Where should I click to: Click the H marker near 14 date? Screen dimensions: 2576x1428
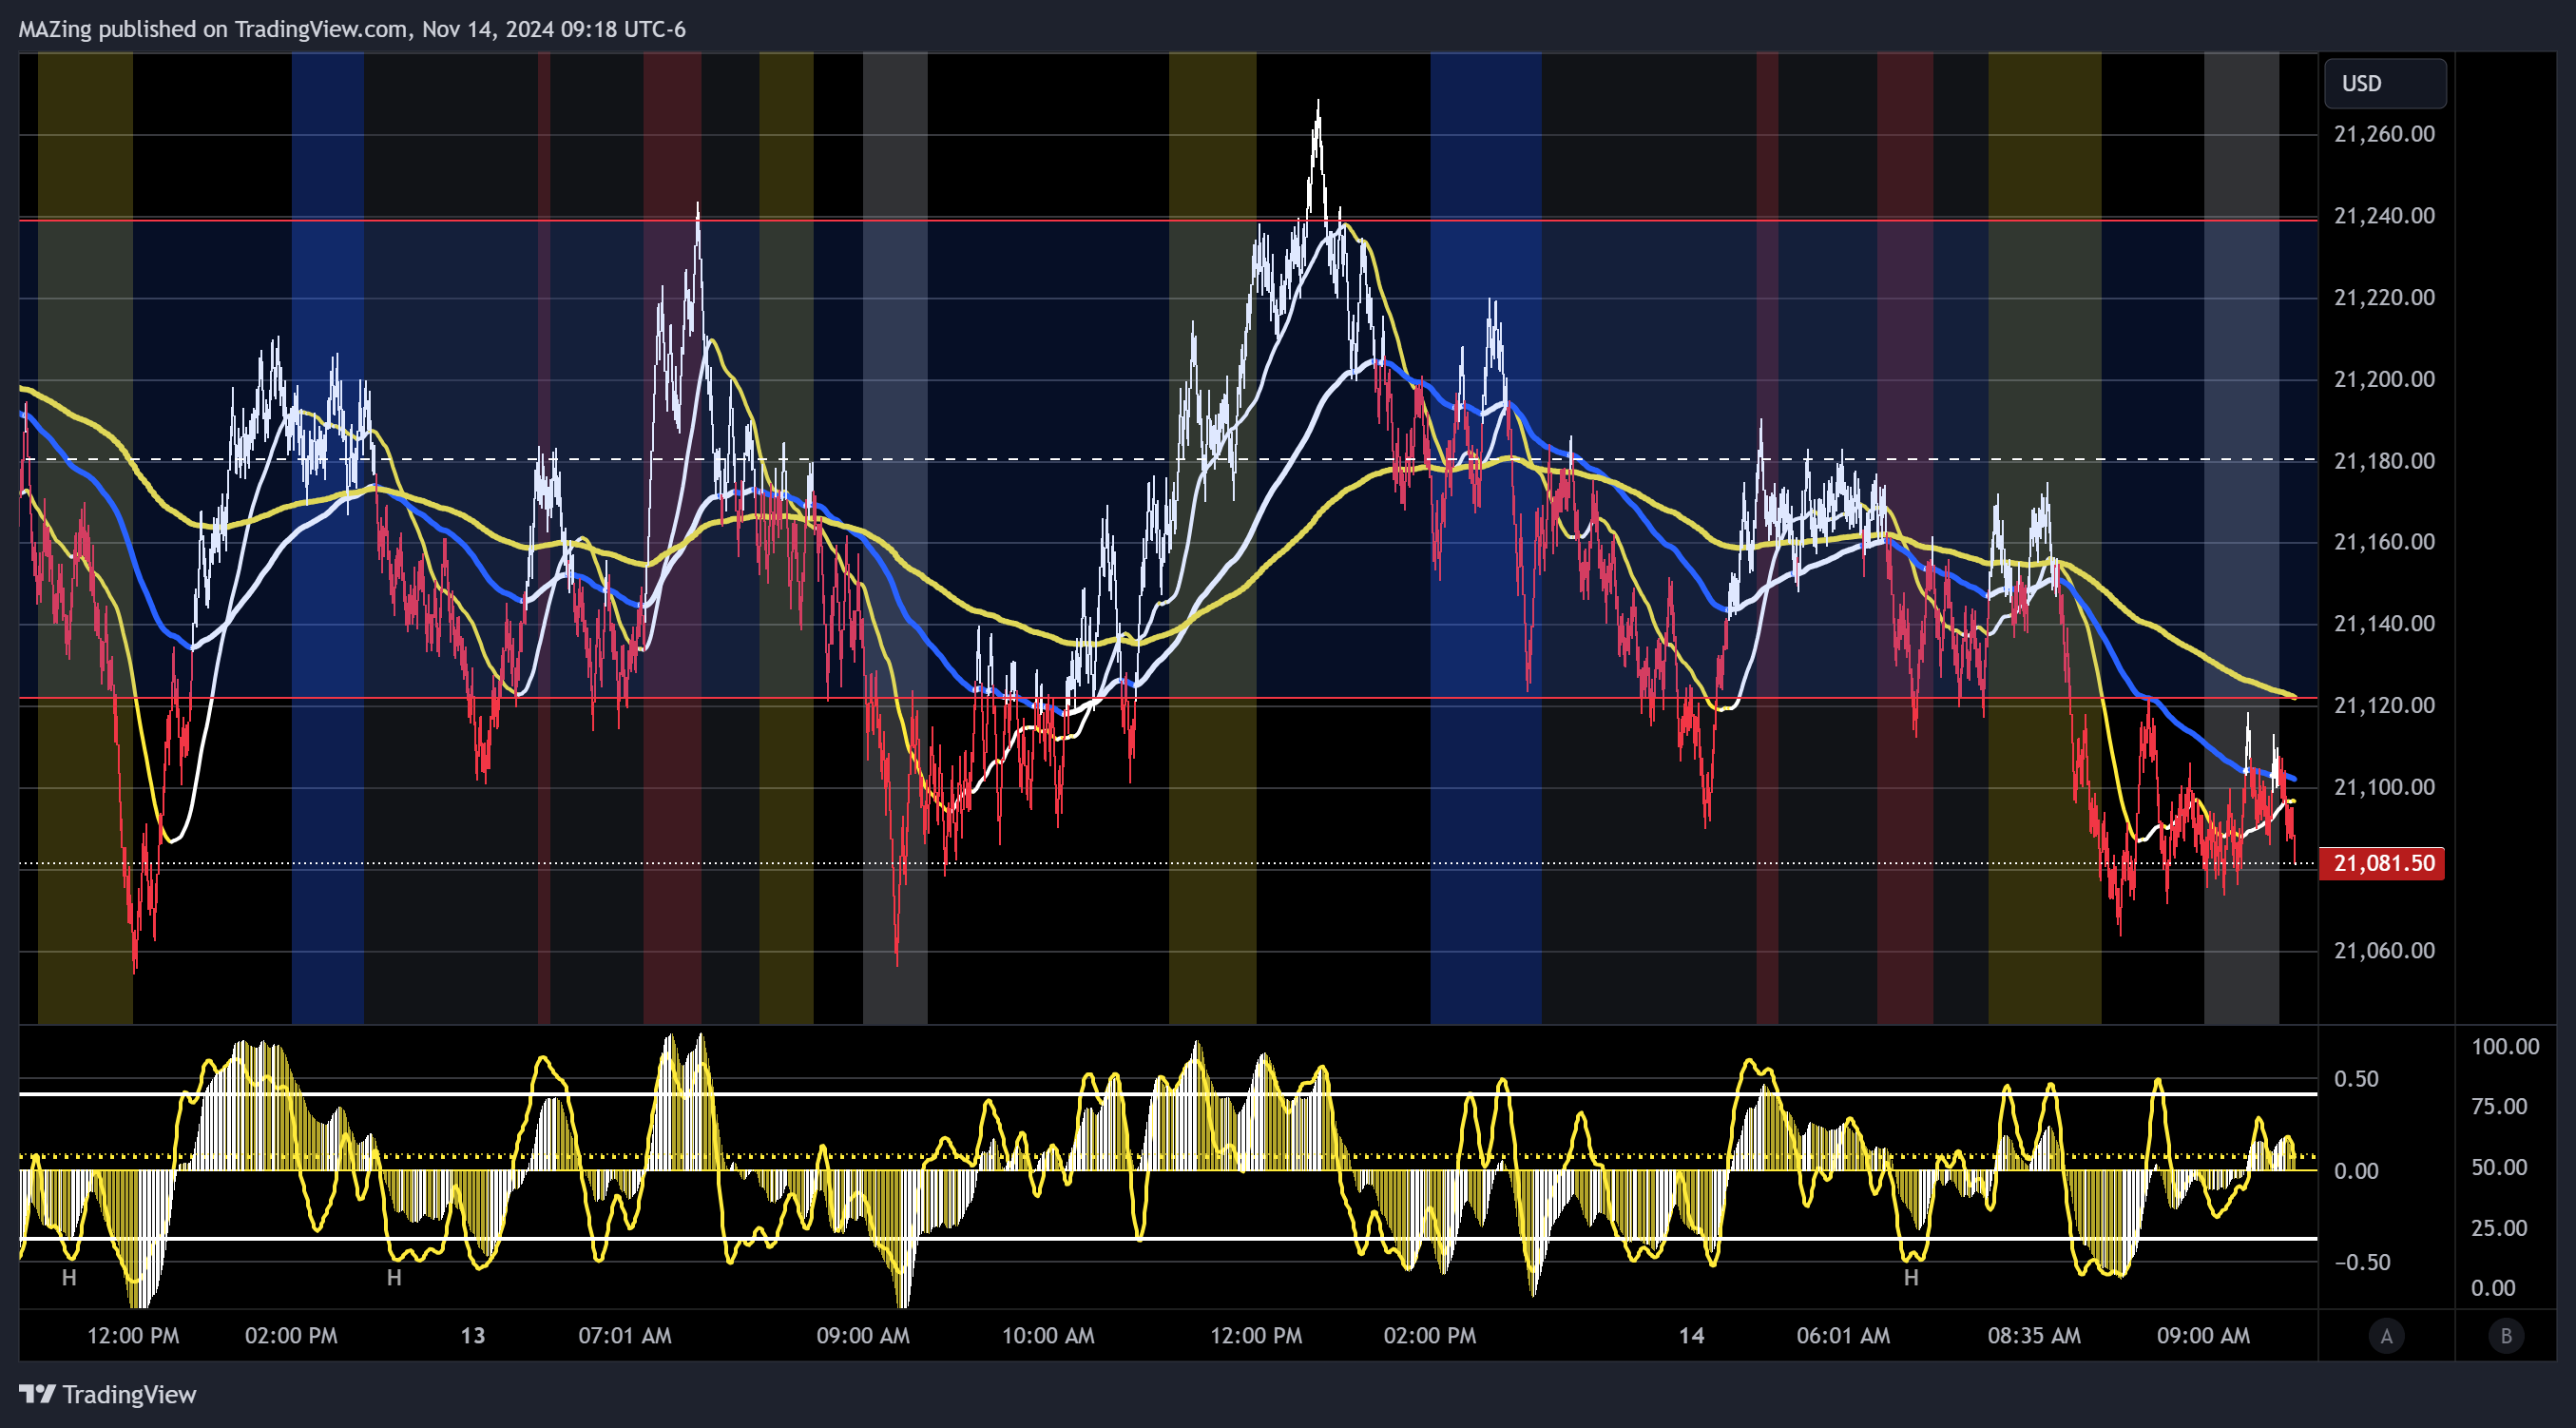point(1911,1278)
